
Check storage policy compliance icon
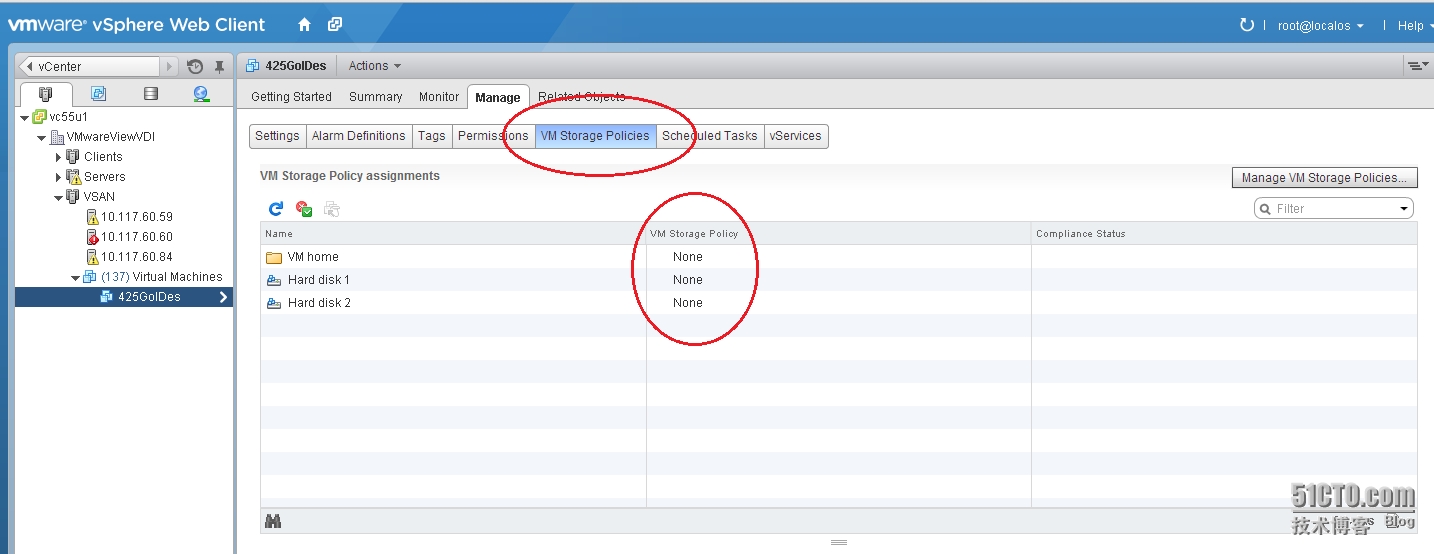pos(304,209)
